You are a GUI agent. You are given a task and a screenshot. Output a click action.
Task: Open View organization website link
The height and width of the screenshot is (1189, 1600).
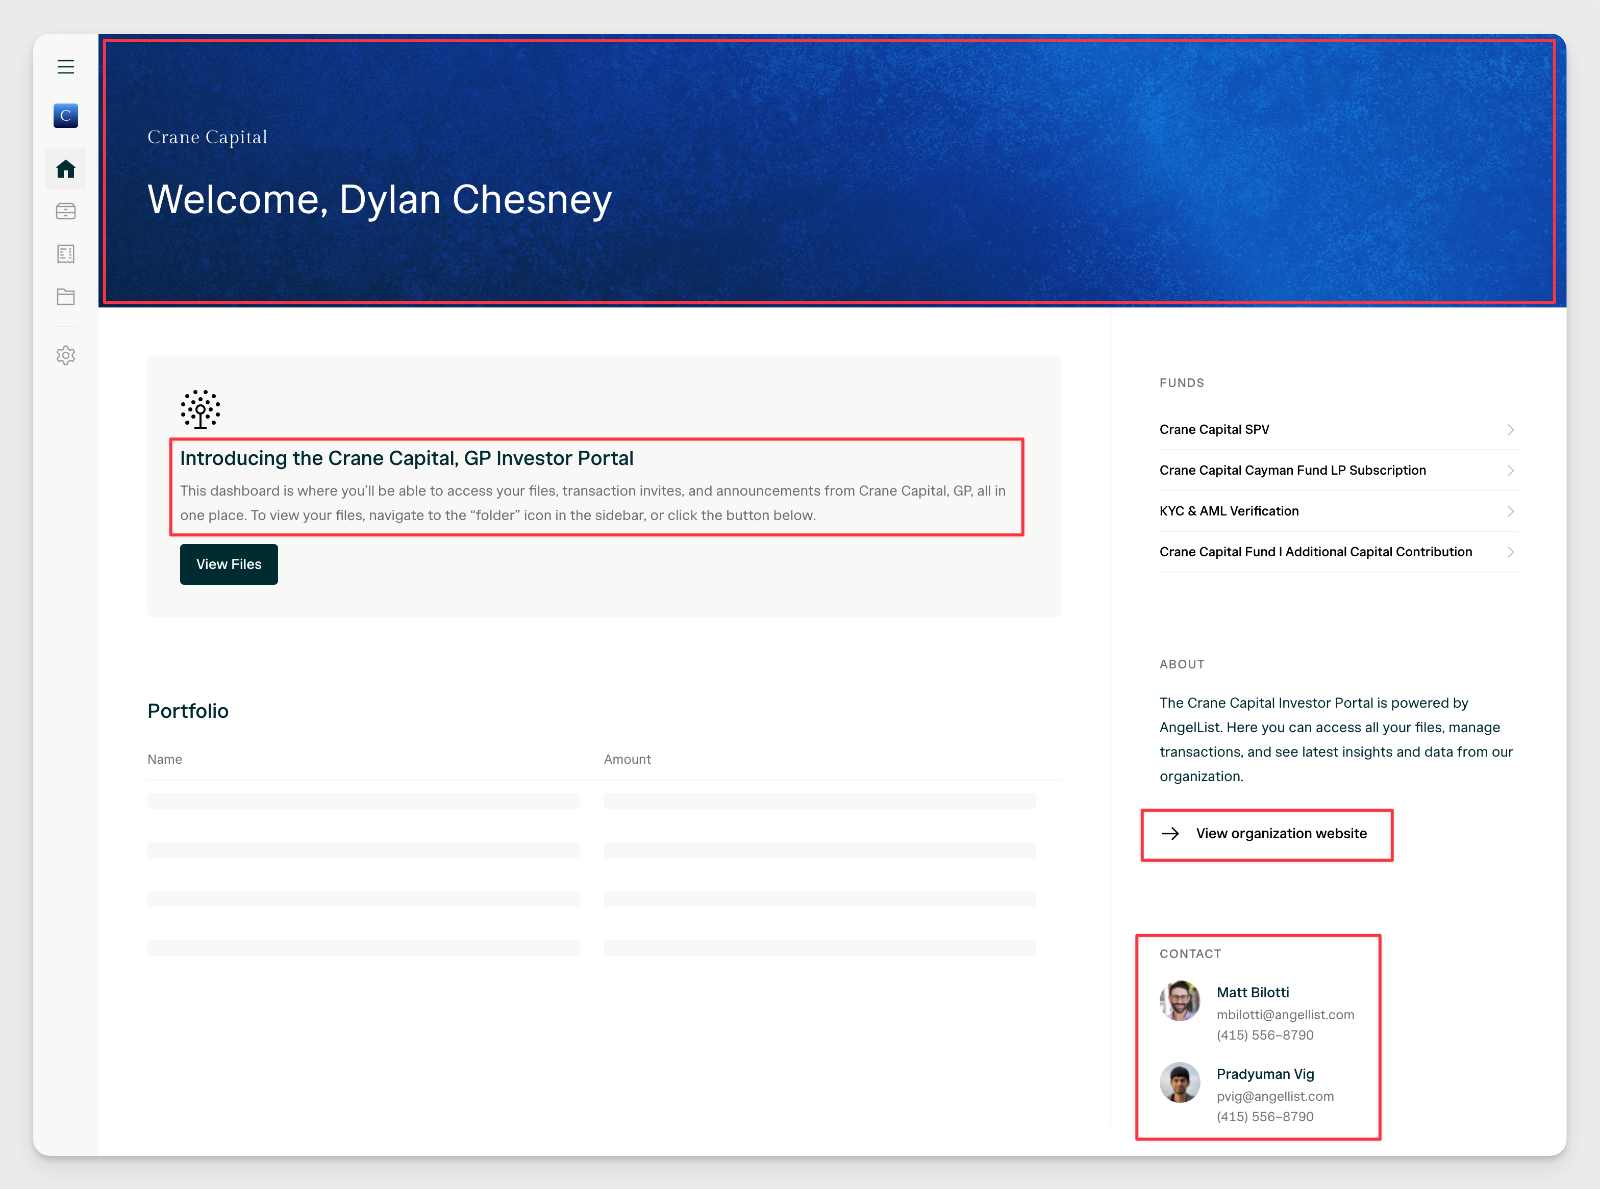tap(1281, 833)
